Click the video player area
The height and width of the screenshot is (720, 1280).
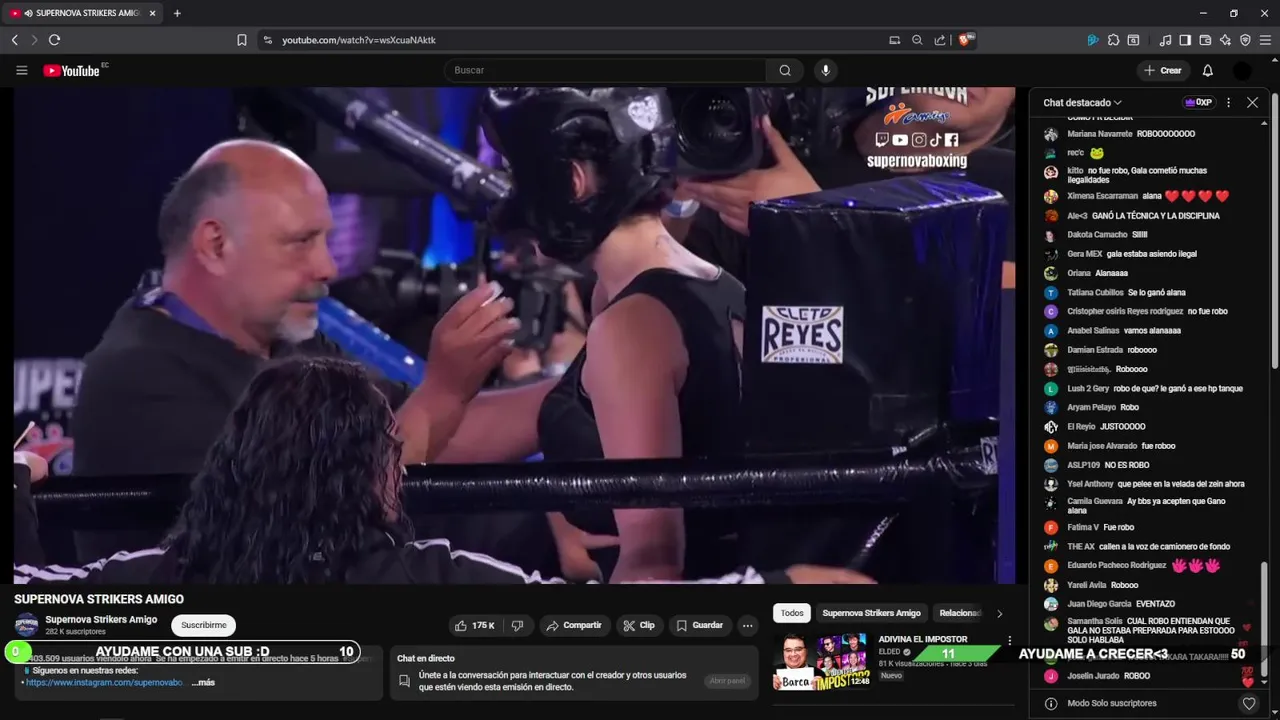click(514, 335)
